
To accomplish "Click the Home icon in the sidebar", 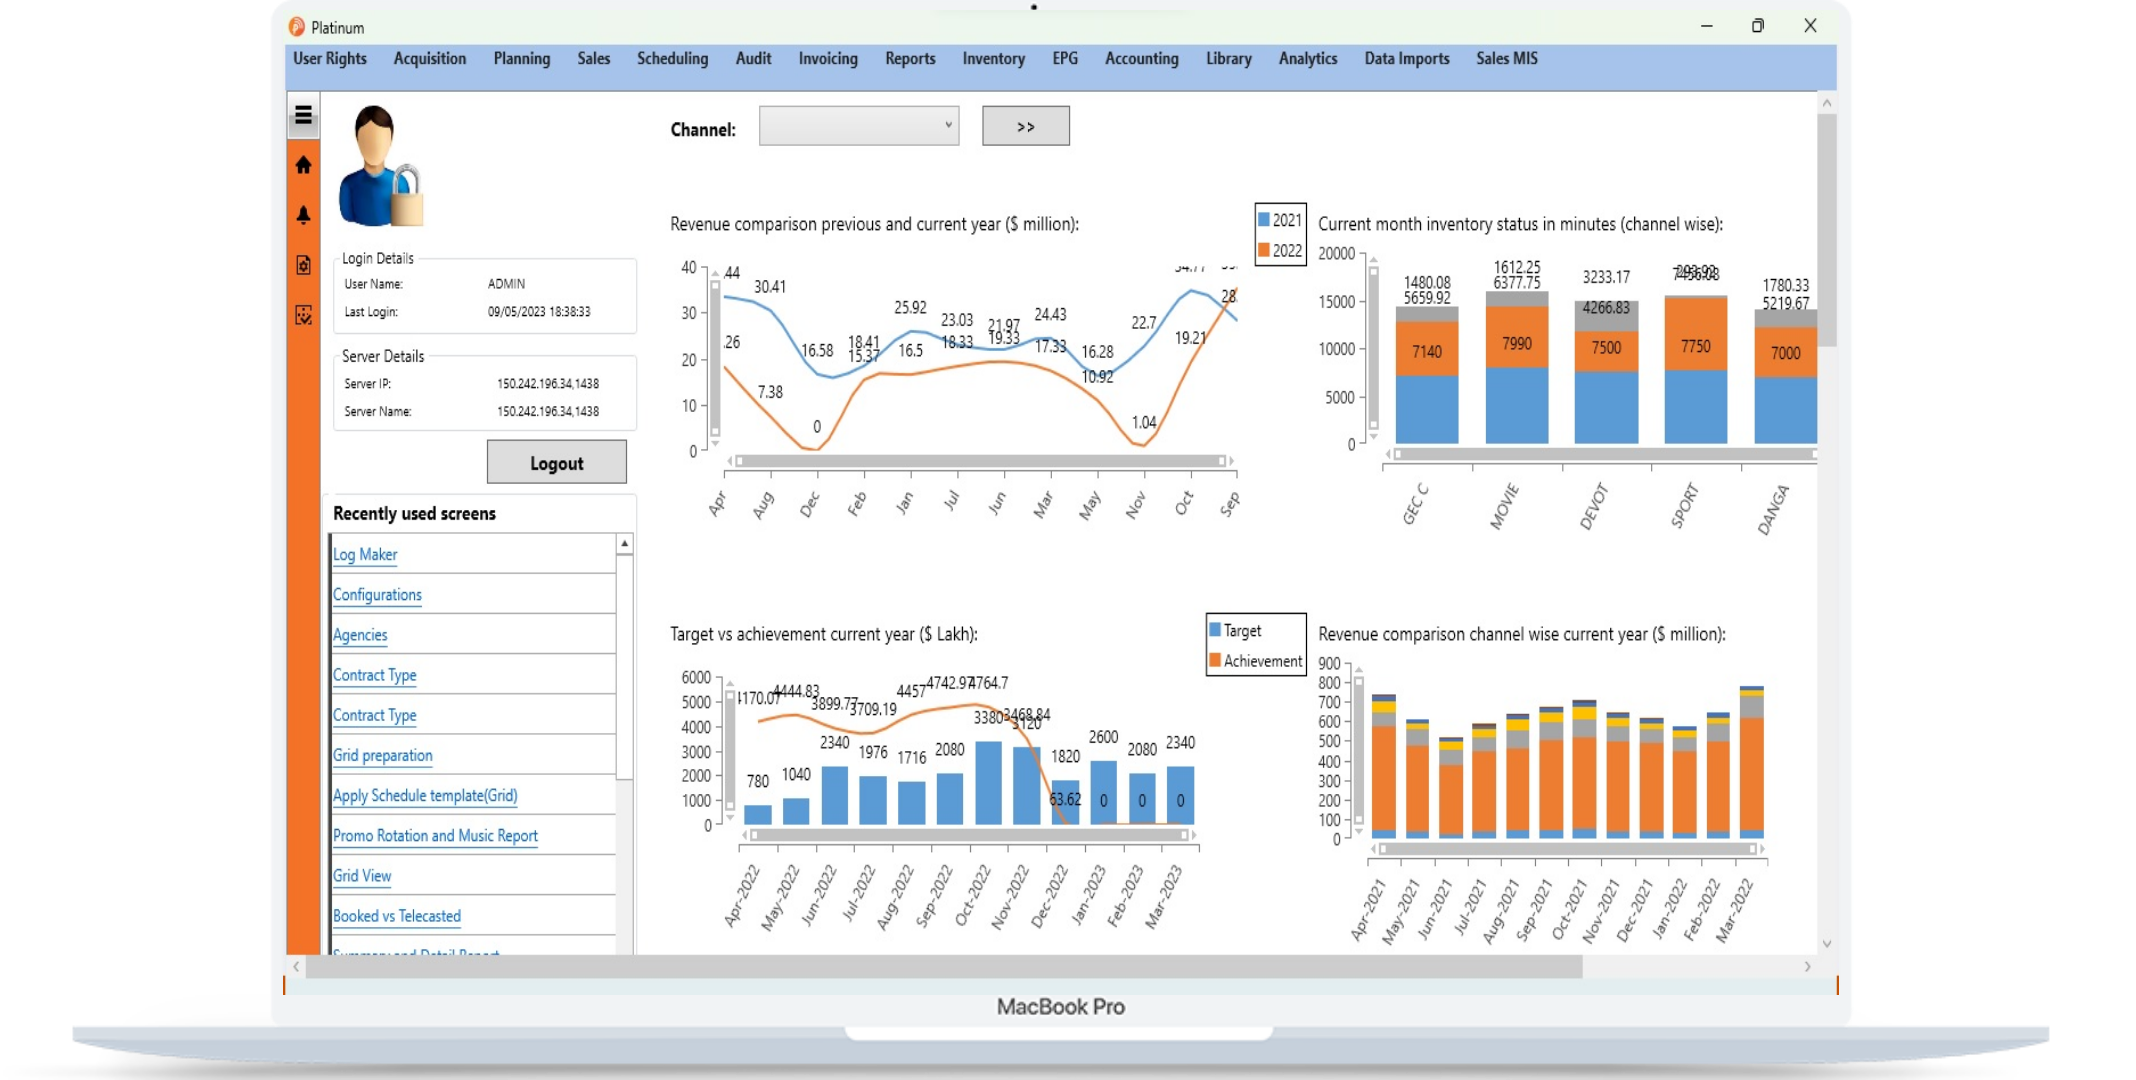I will tap(304, 166).
